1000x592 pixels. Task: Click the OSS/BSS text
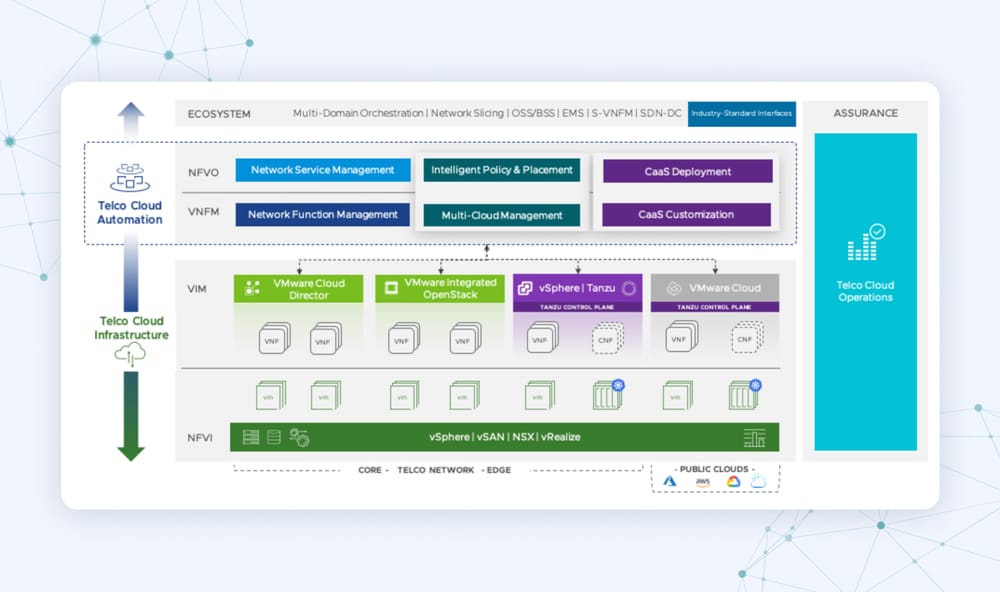(x=533, y=113)
